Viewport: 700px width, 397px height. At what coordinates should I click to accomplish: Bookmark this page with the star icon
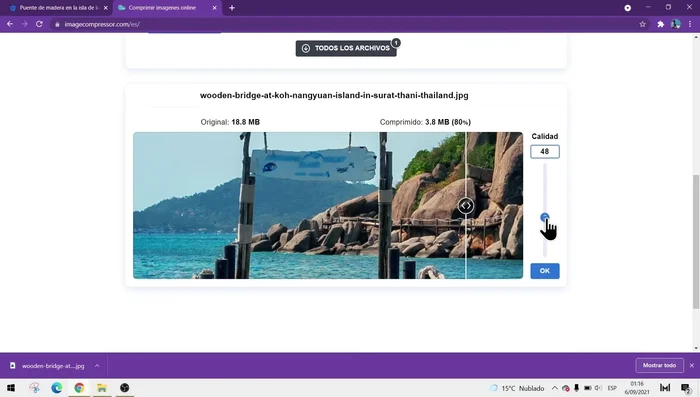pos(642,24)
